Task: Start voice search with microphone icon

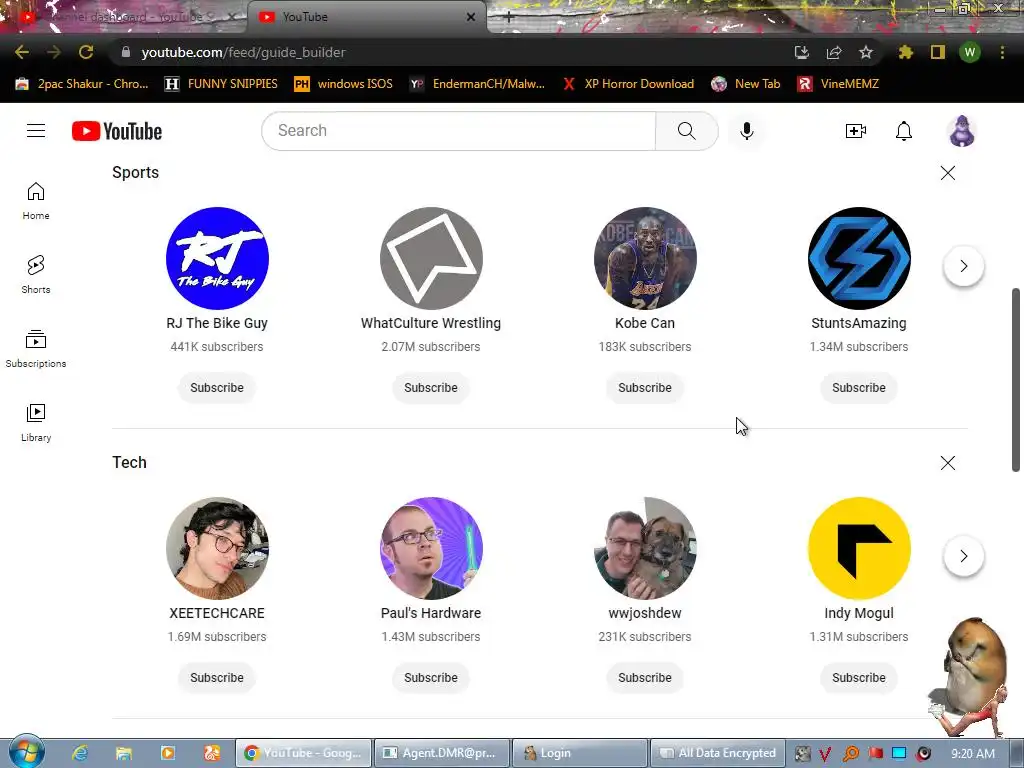Action: coord(746,131)
